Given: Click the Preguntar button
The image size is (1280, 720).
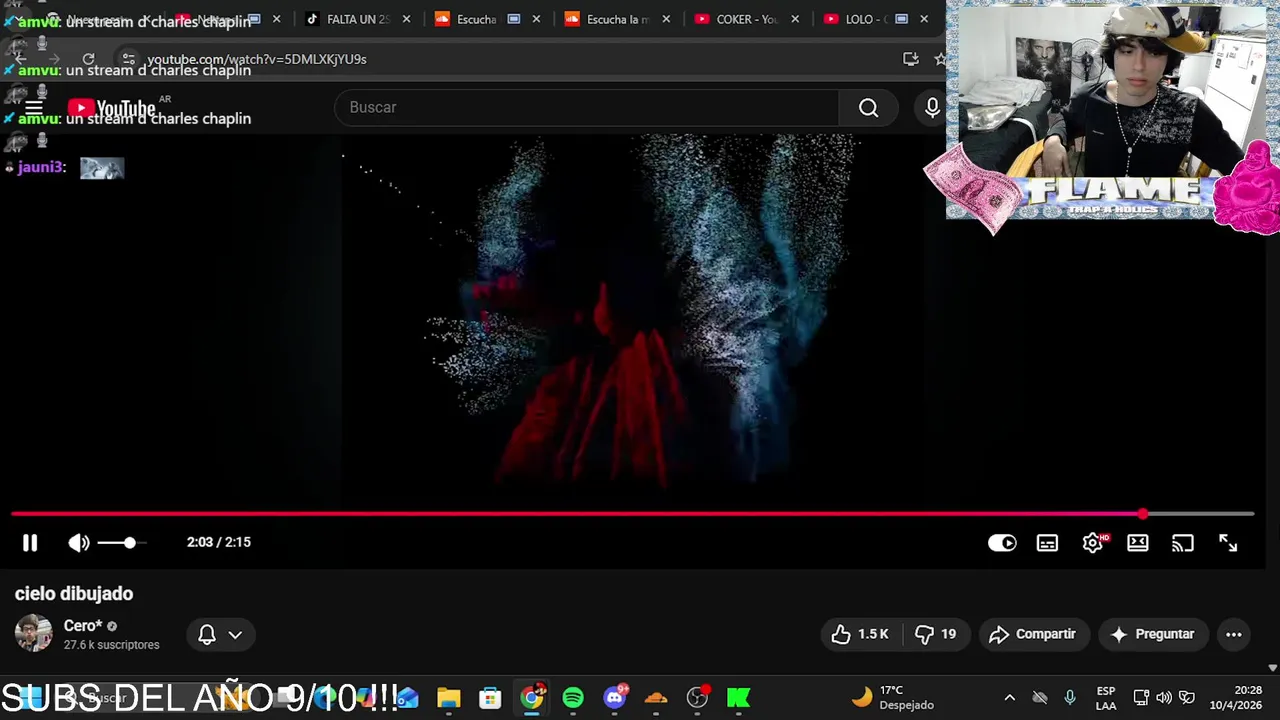Looking at the screenshot, I should tap(1152, 634).
